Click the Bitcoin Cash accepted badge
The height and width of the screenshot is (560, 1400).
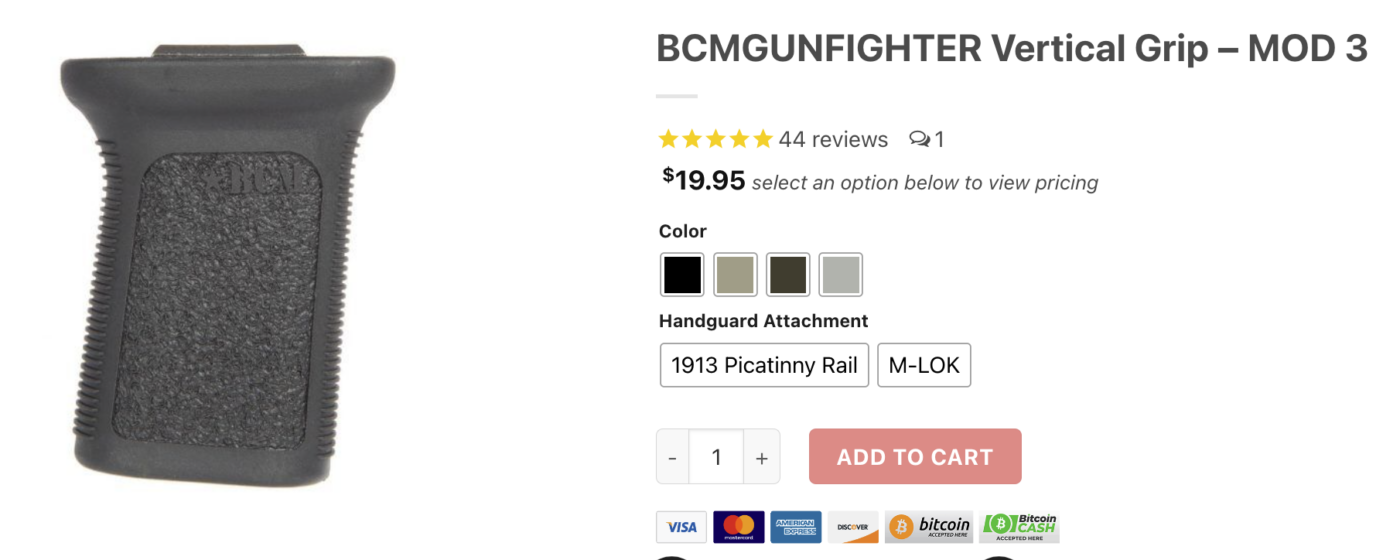(x=1019, y=527)
